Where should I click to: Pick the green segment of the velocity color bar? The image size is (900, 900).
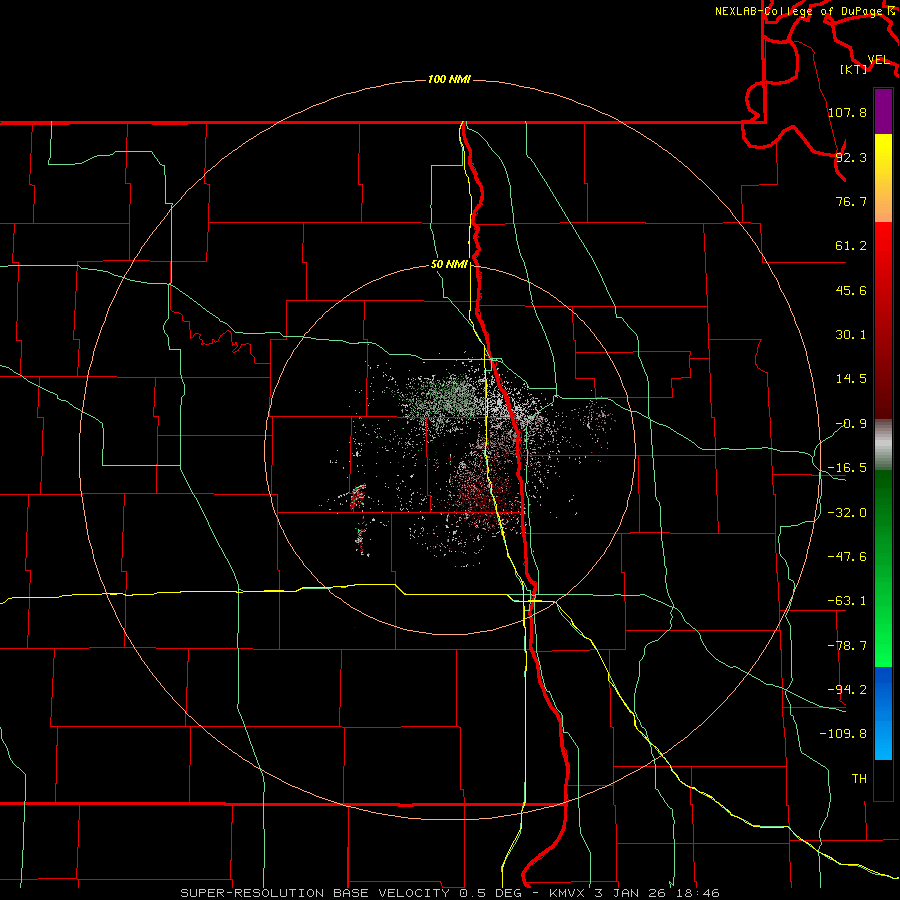(883, 569)
